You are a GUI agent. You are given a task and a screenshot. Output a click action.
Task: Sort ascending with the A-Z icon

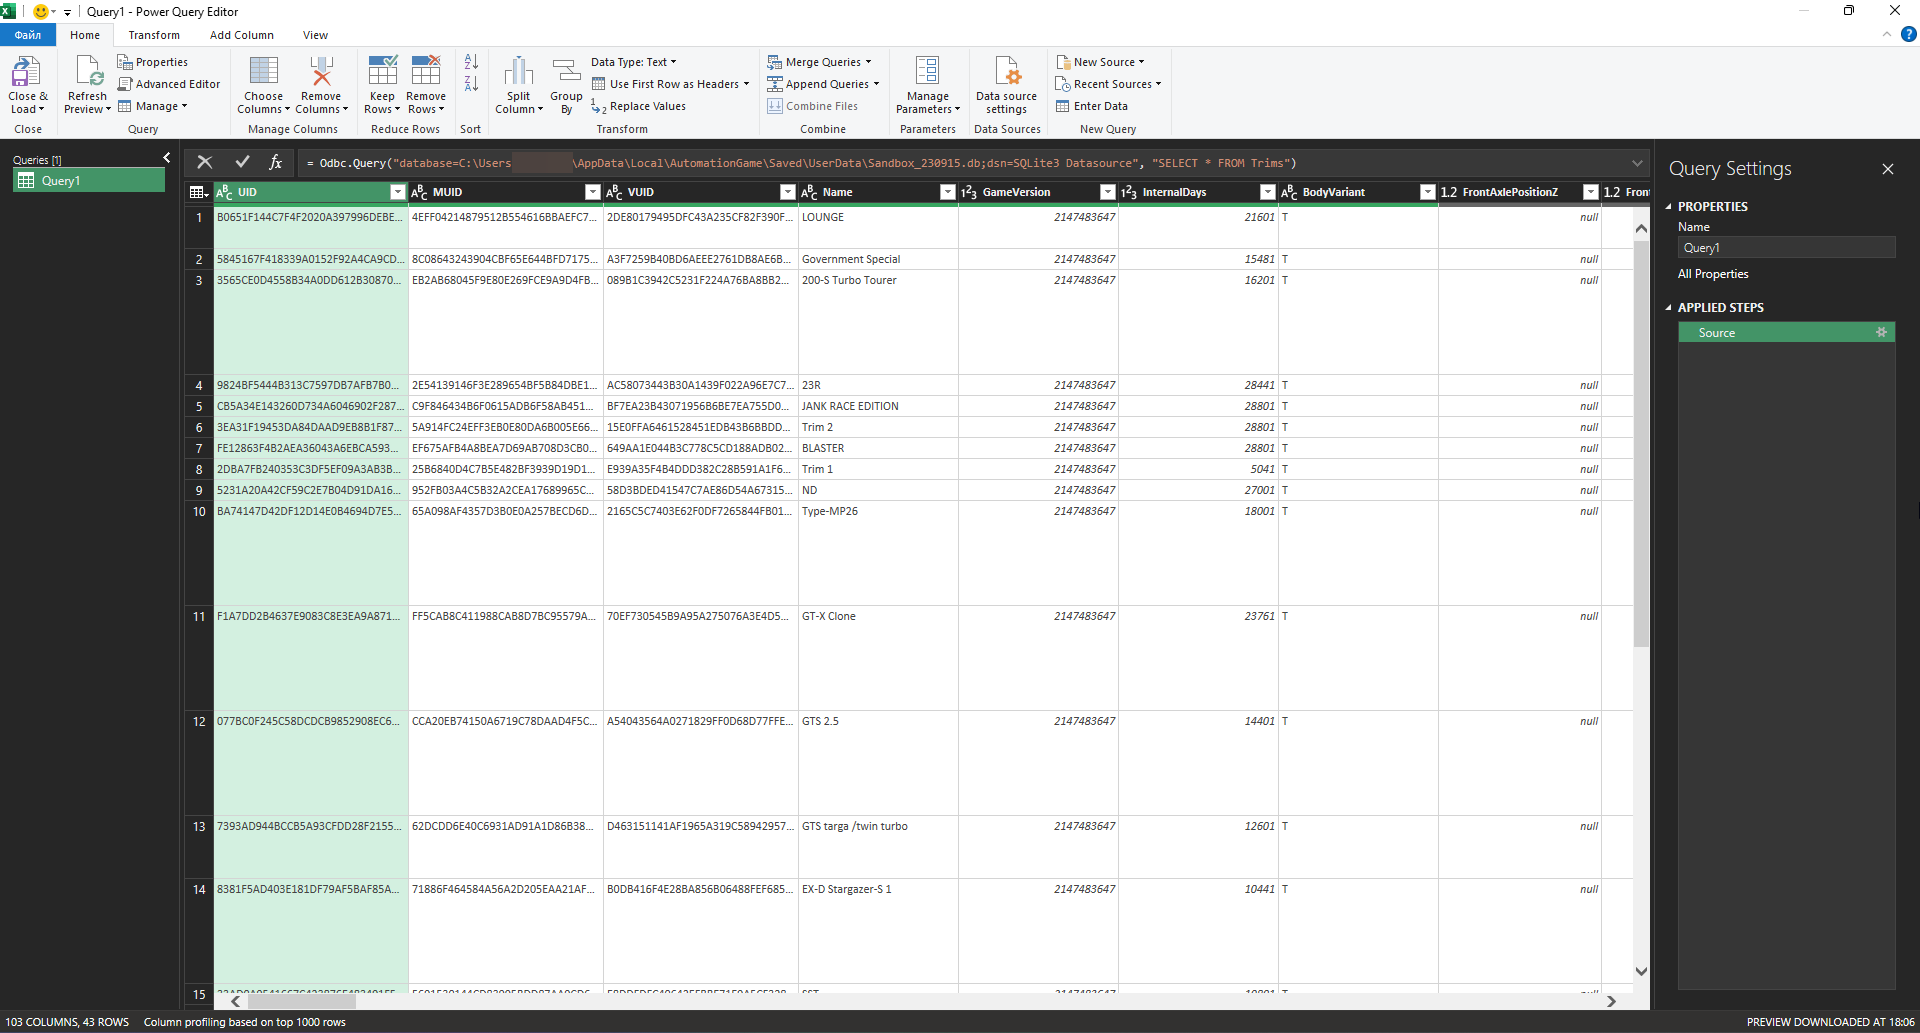pyautogui.click(x=471, y=62)
